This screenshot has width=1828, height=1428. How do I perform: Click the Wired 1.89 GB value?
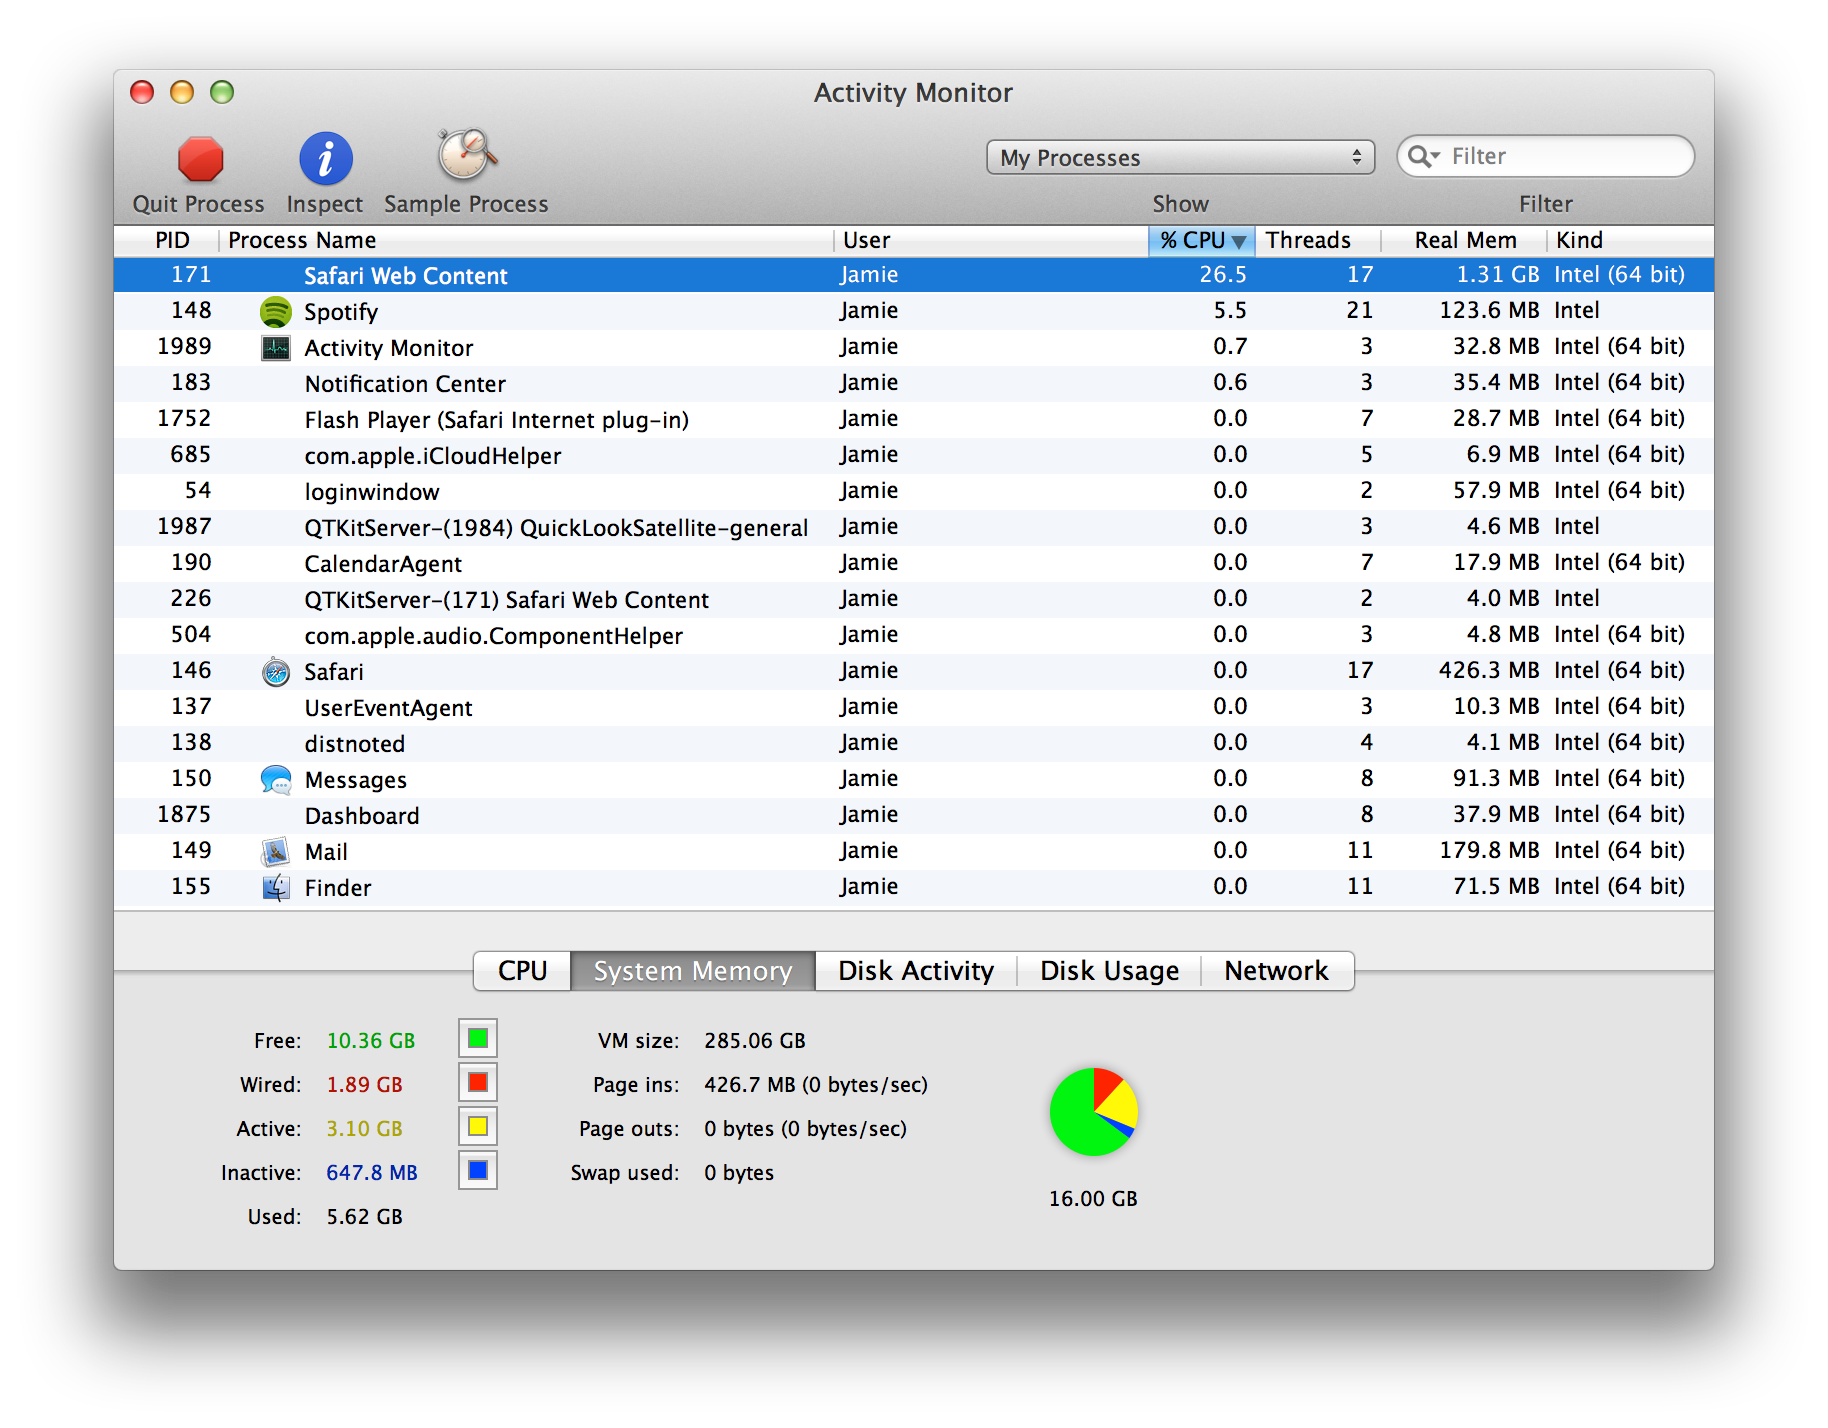point(365,1084)
